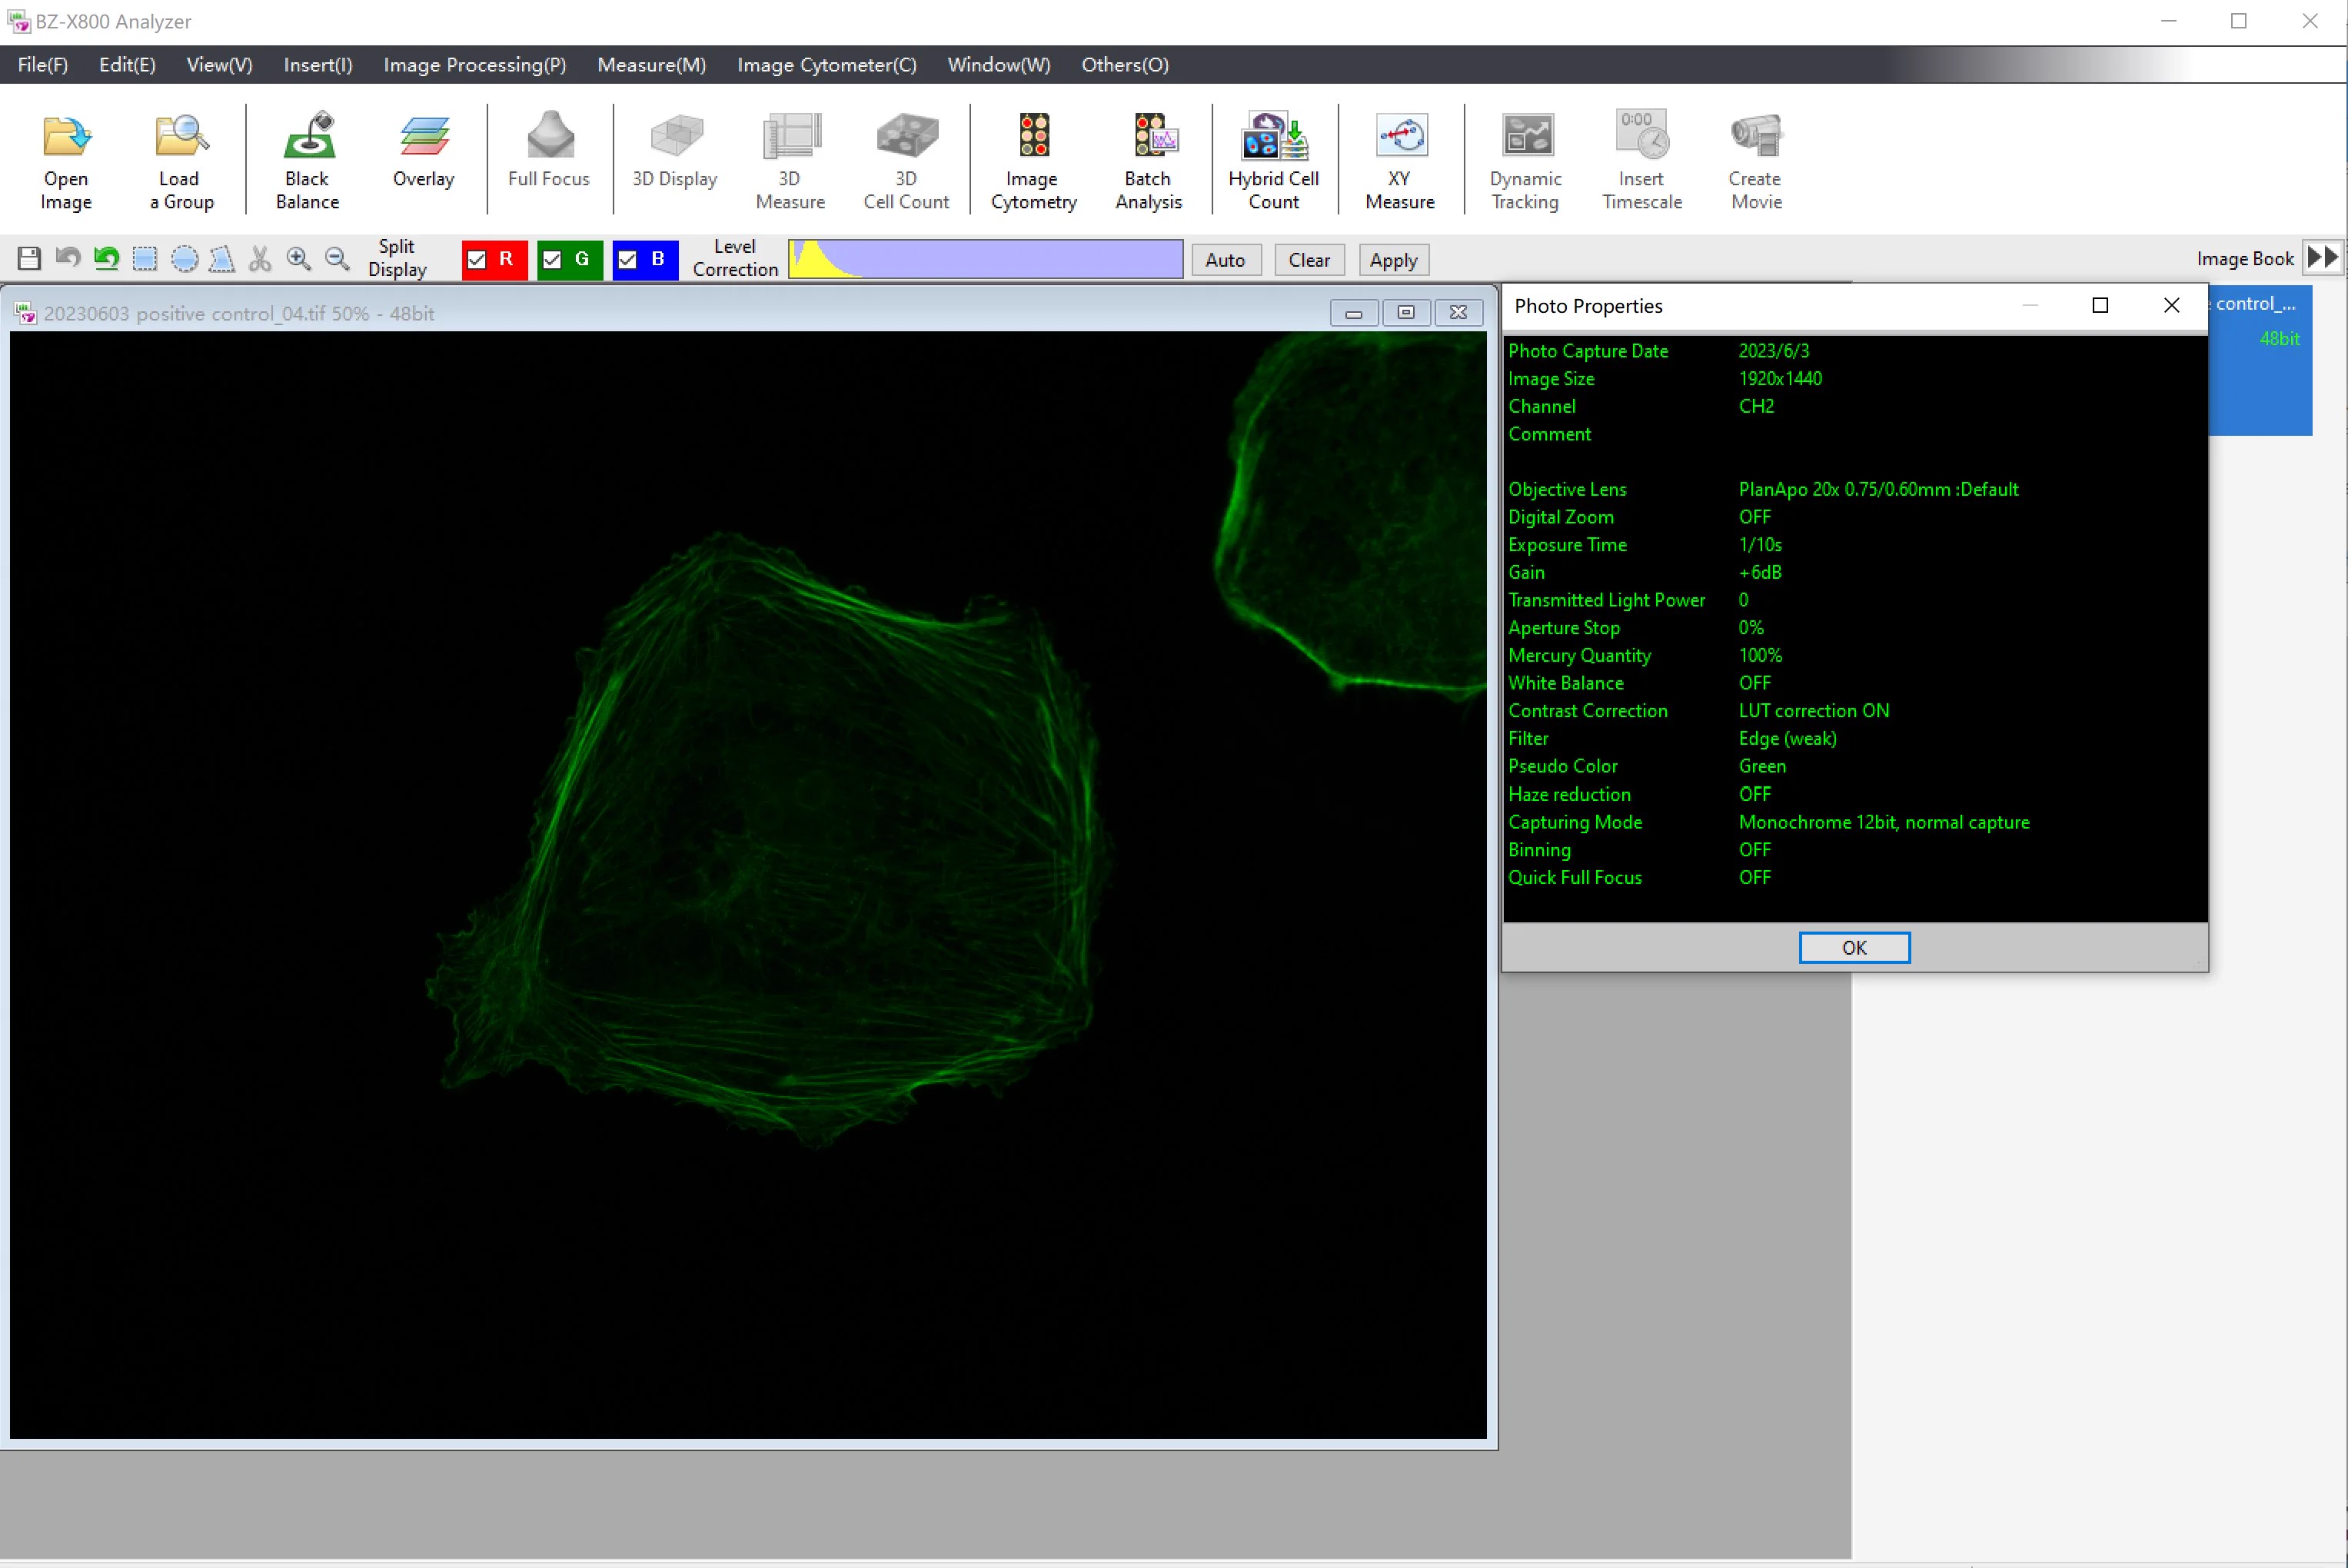The image size is (2348, 1568).
Task: Open the Image Cytometry tool
Action: tap(1034, 160)
